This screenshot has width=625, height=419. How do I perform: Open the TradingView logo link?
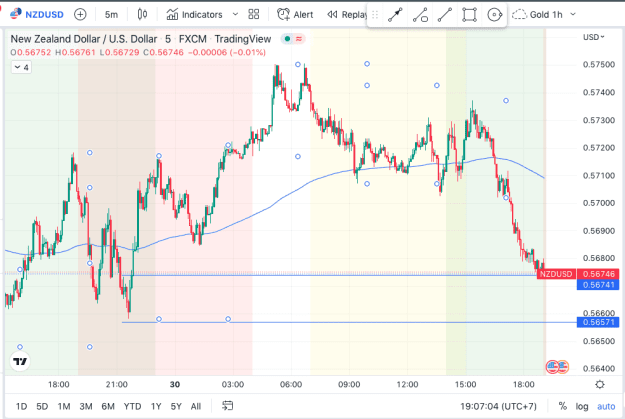pyautogui.click(x=20, y=361)
